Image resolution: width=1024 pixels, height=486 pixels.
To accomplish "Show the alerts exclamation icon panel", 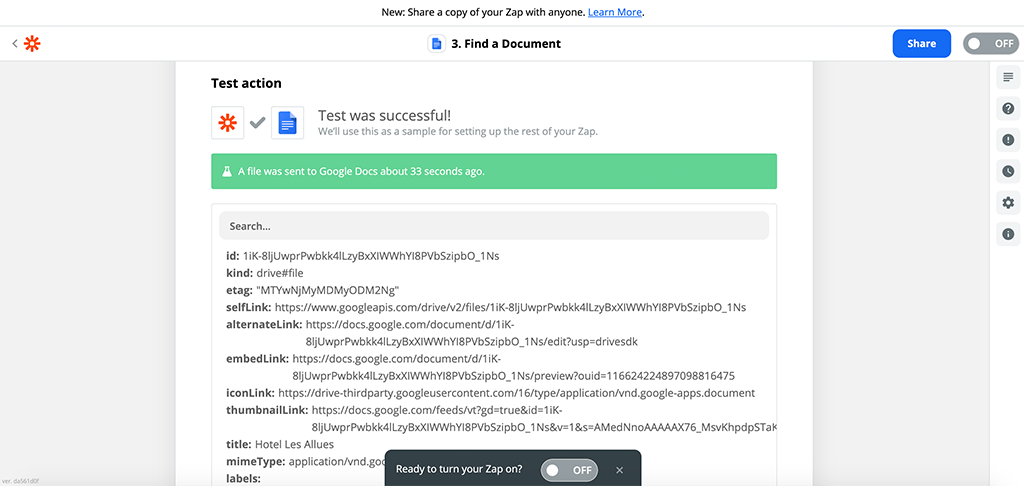I will 1008,140.
